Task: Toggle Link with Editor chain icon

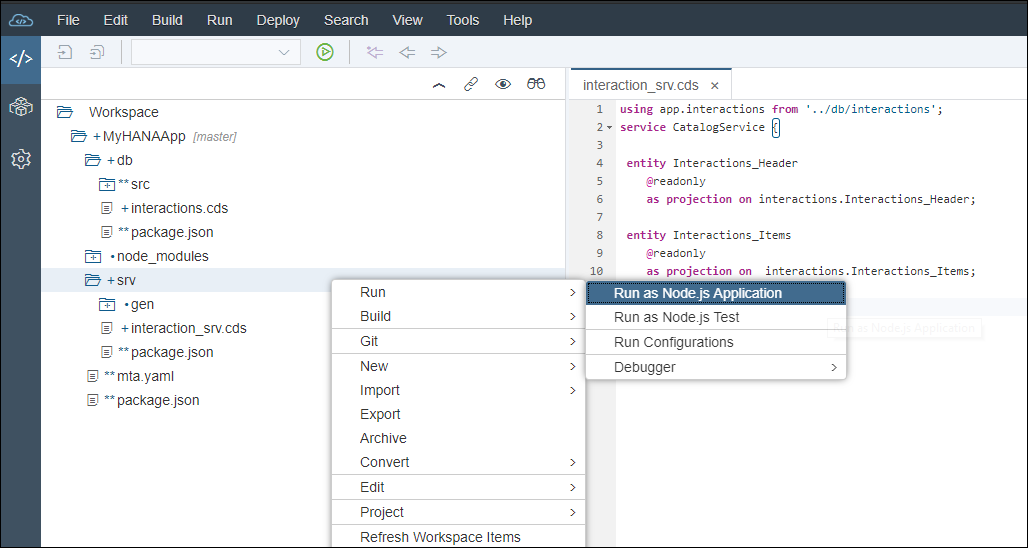Action: pyautogui.click(x=471, y=84)
